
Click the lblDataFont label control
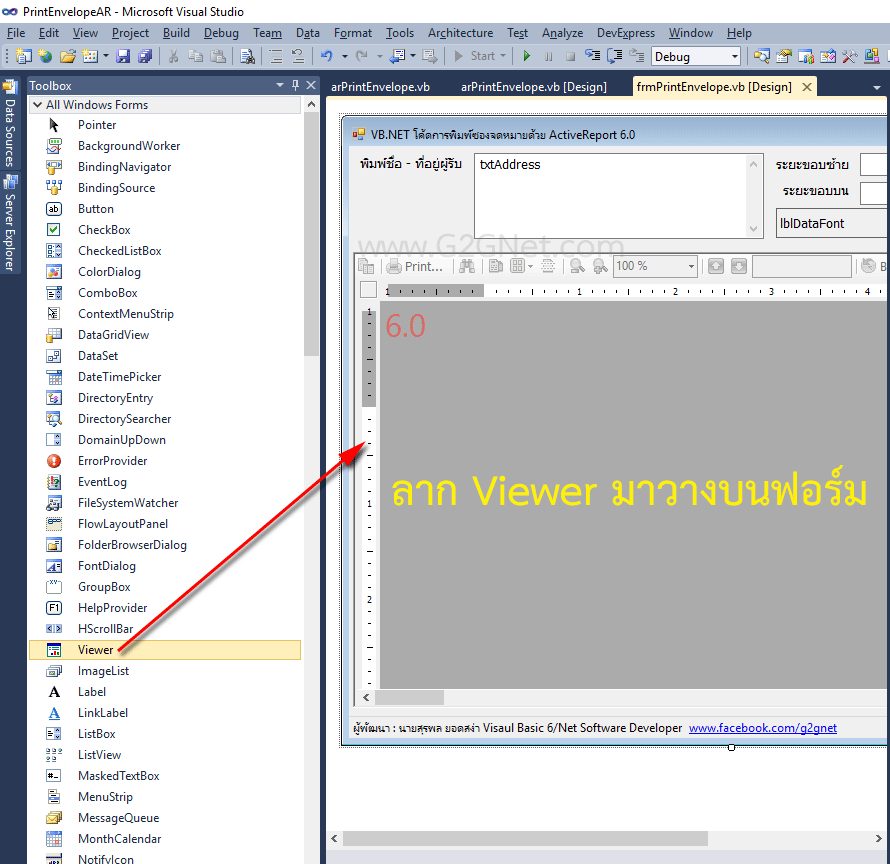(x=832, y=223)
